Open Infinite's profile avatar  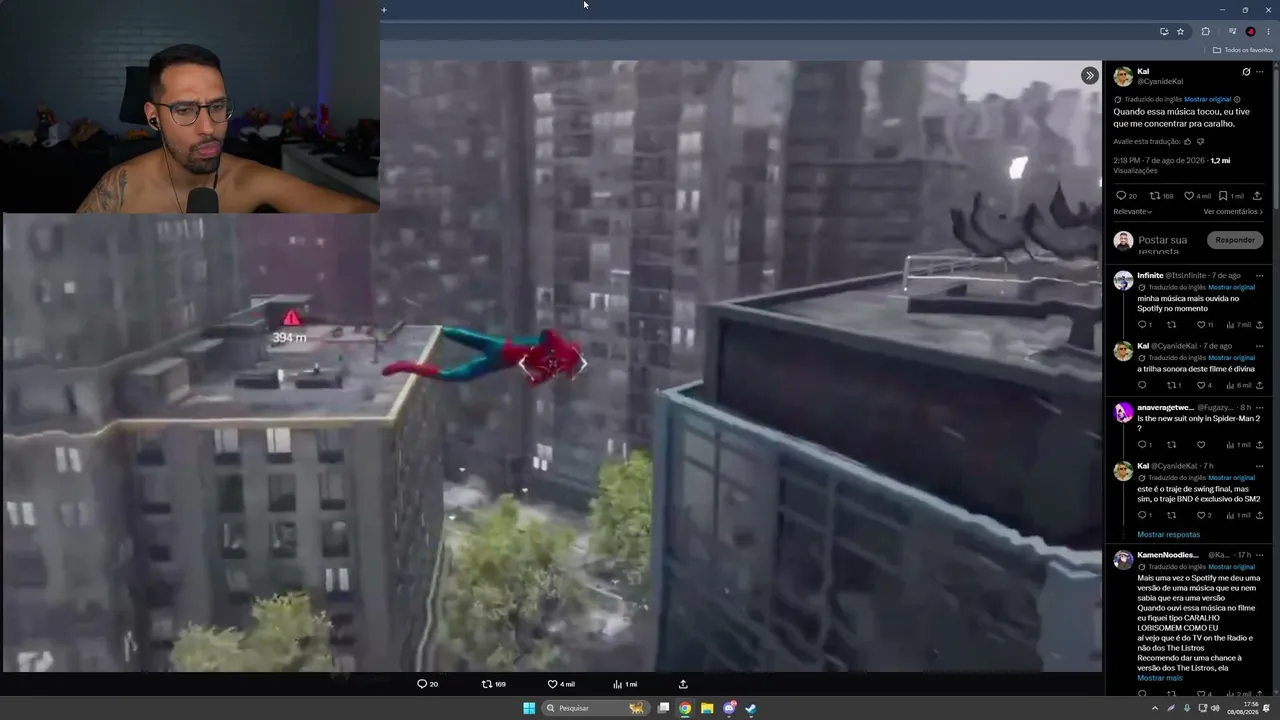(x=1123, y=280)
